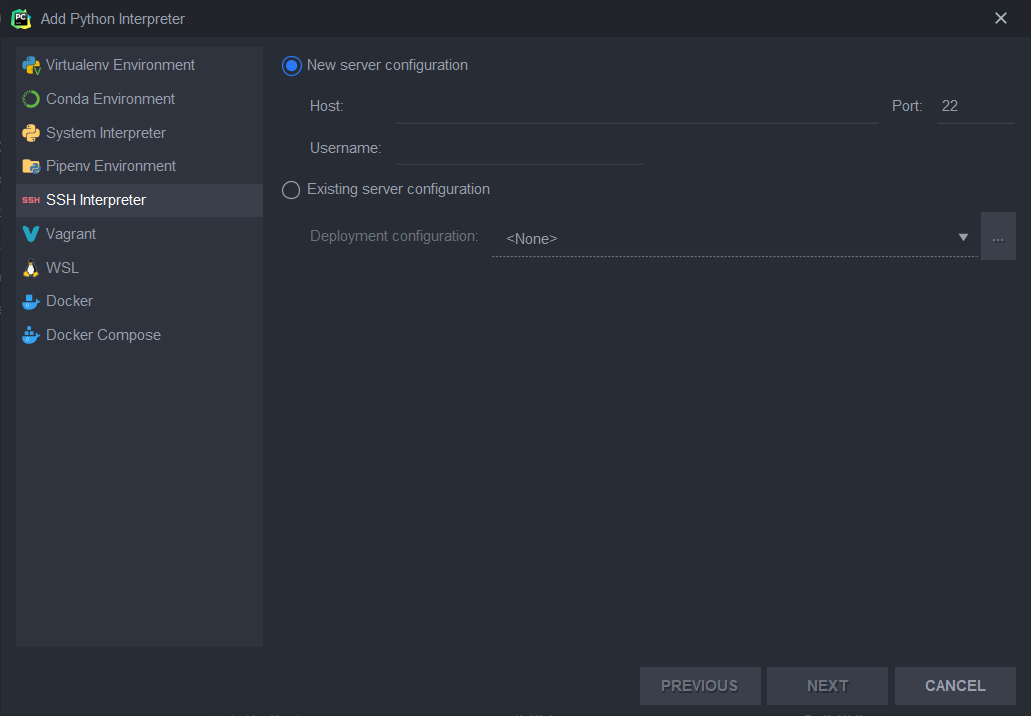Click the Docker Compose icon
Screen dimensions: 1031x716
point(30,335)
